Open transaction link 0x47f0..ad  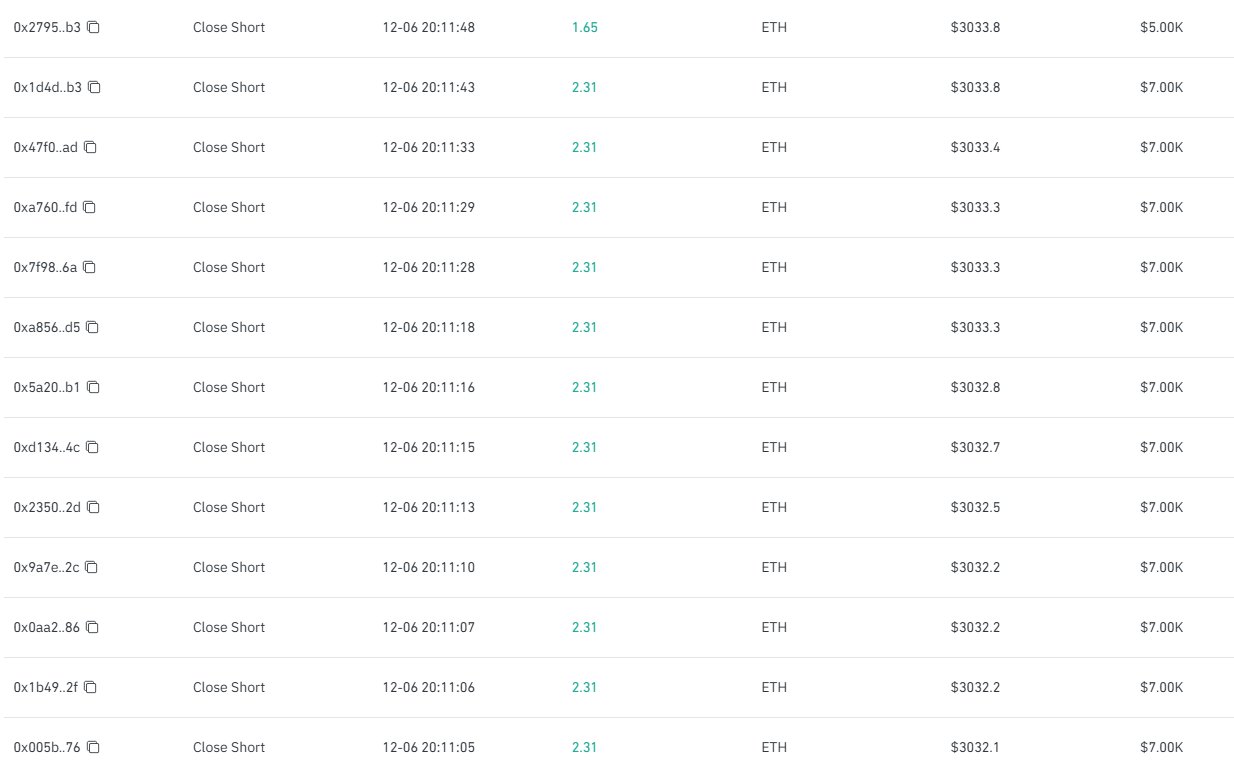pyautogui.click(x=45, y=147)
